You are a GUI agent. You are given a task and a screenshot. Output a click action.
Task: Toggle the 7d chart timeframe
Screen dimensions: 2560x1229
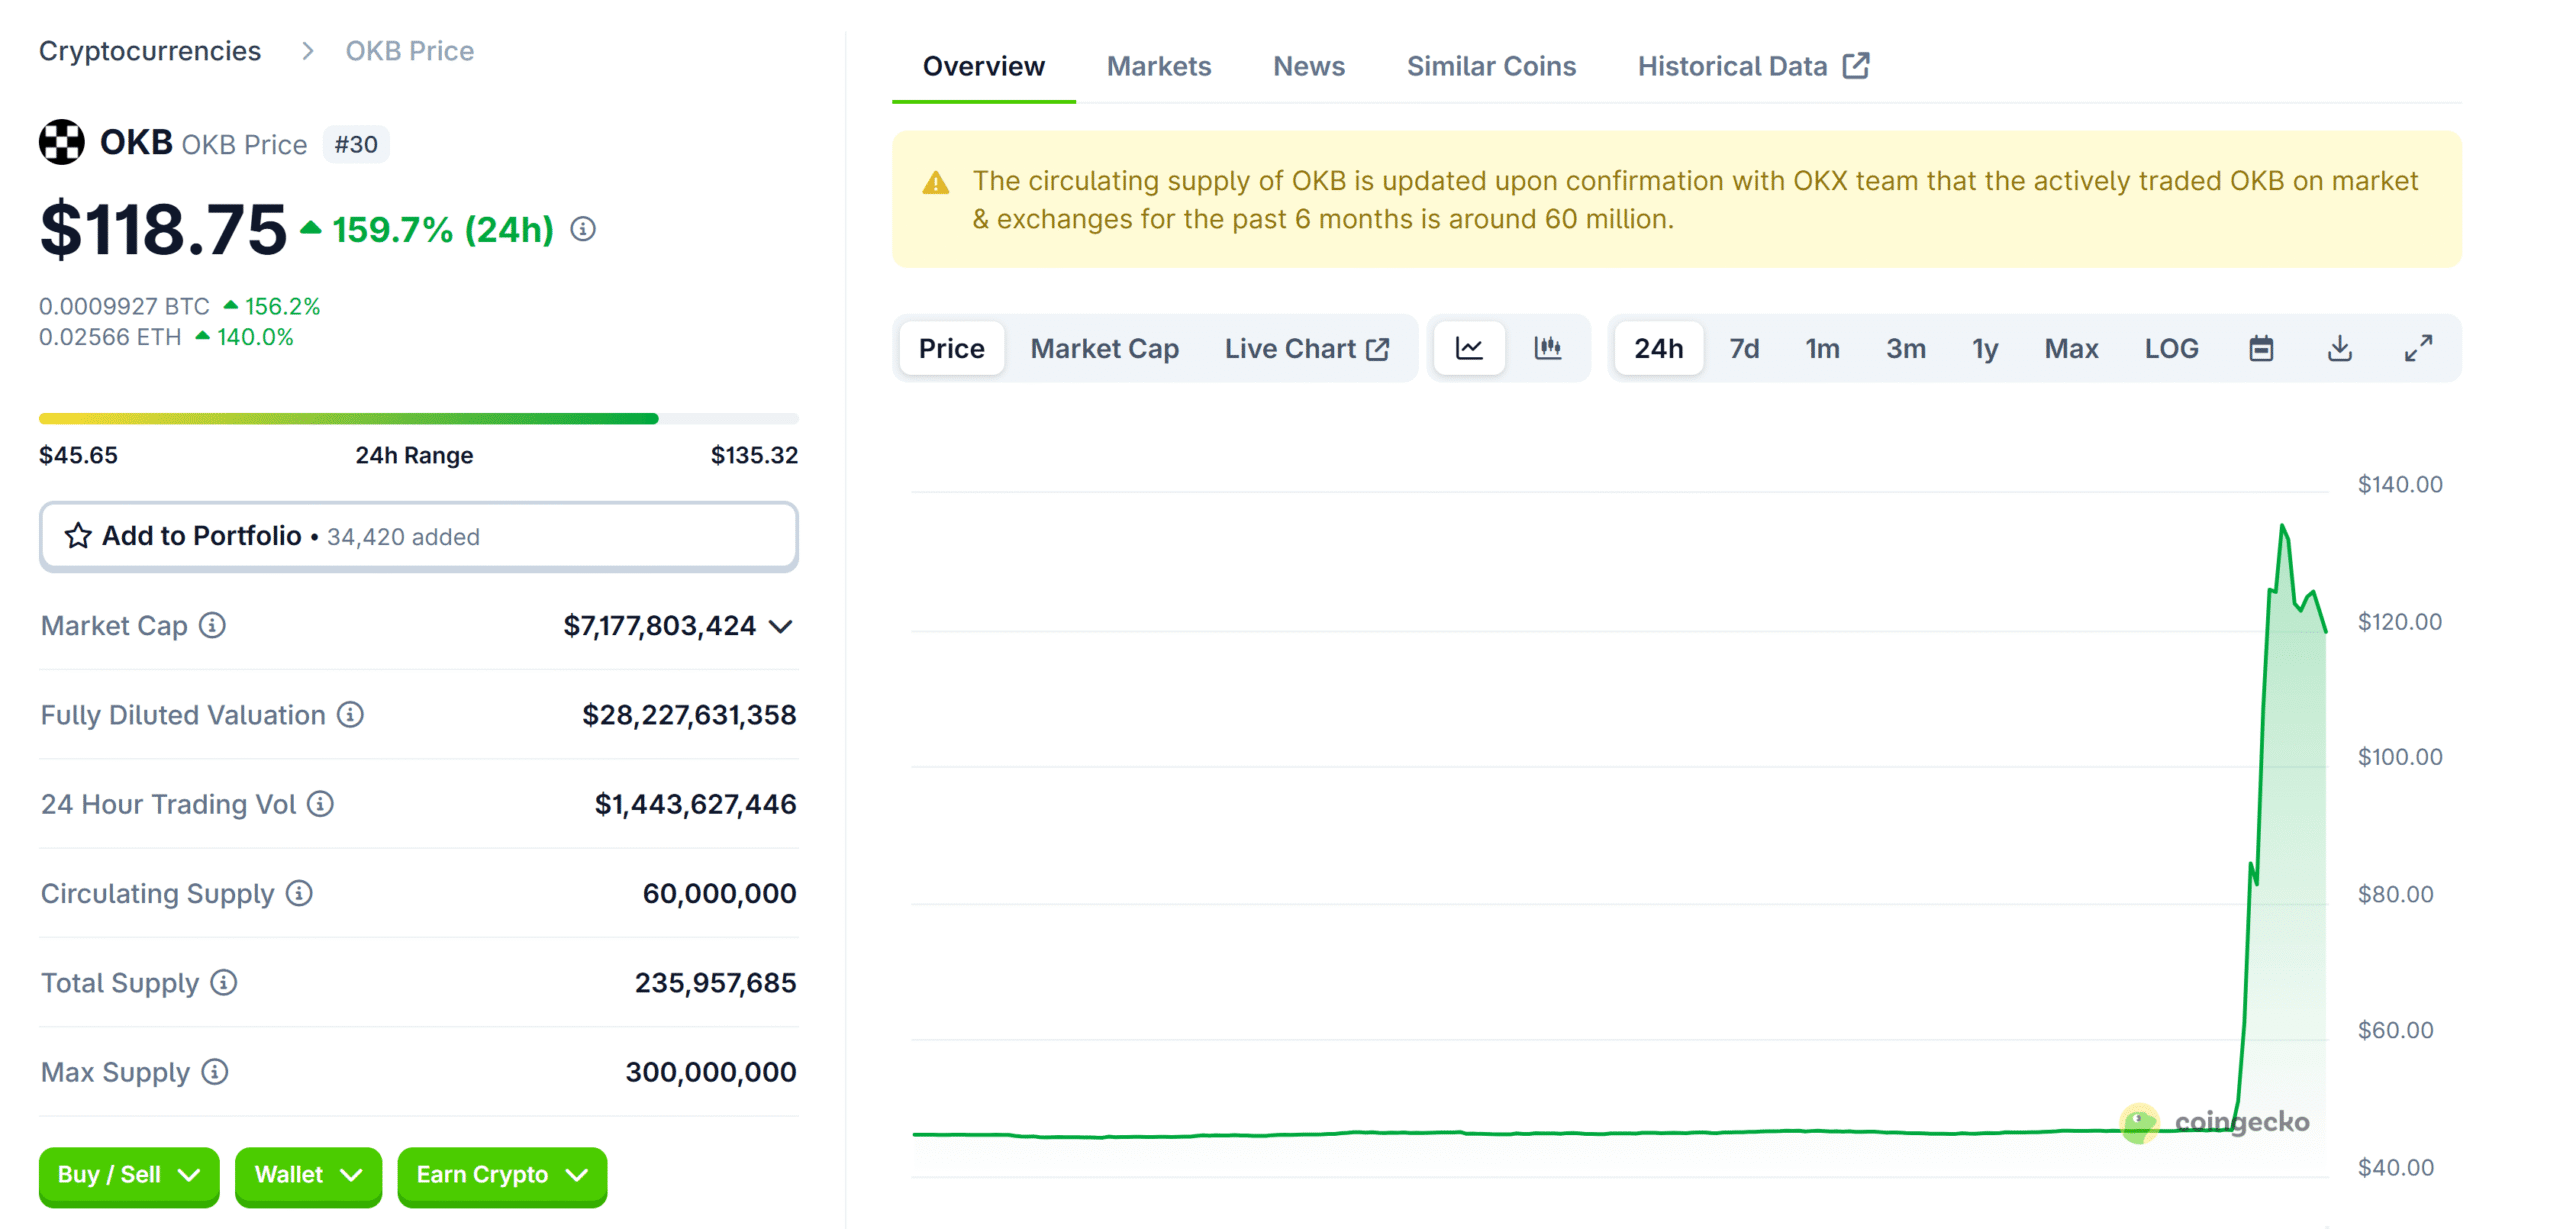tap(1744, 348)
